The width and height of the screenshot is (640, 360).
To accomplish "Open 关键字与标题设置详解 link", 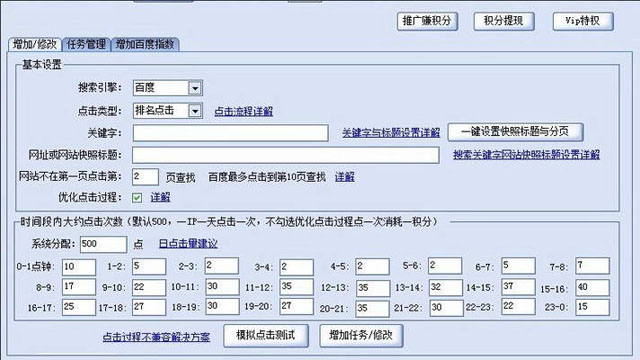I will pos(391,133).
